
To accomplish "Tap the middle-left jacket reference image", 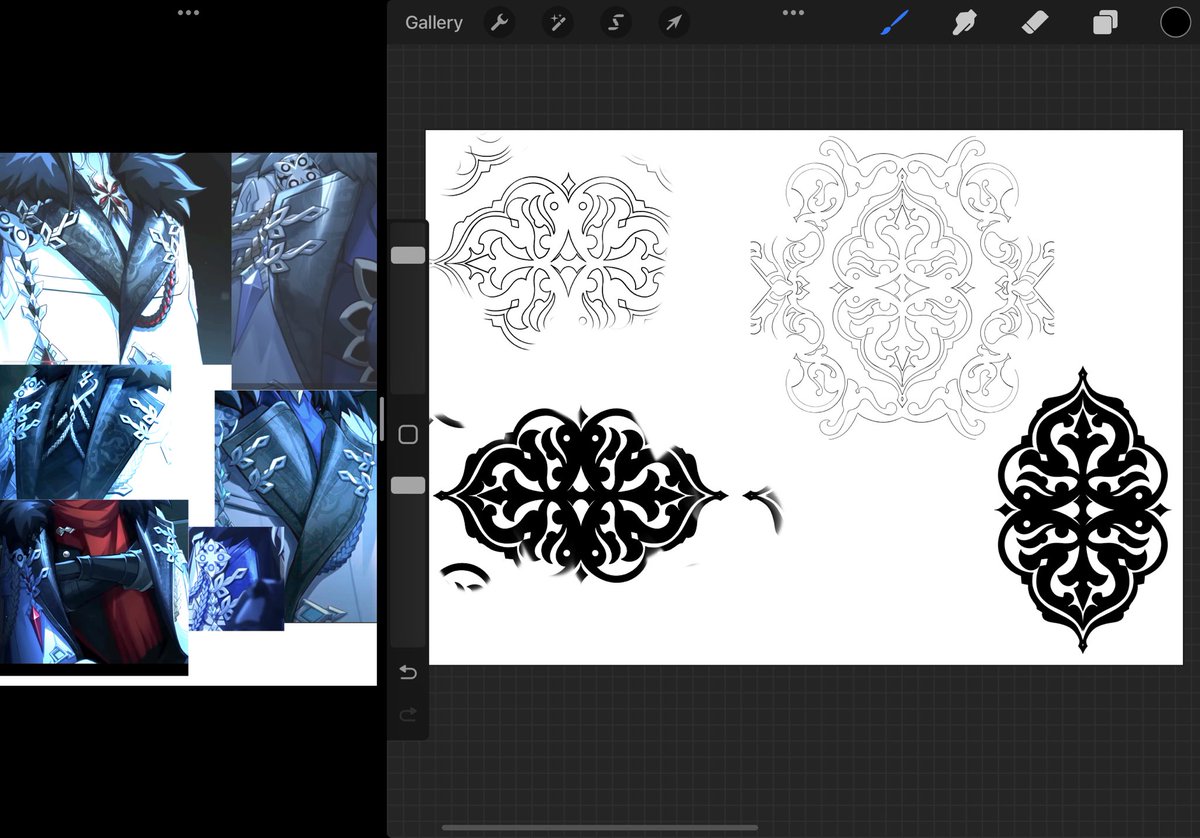I will tap(85, 432).
